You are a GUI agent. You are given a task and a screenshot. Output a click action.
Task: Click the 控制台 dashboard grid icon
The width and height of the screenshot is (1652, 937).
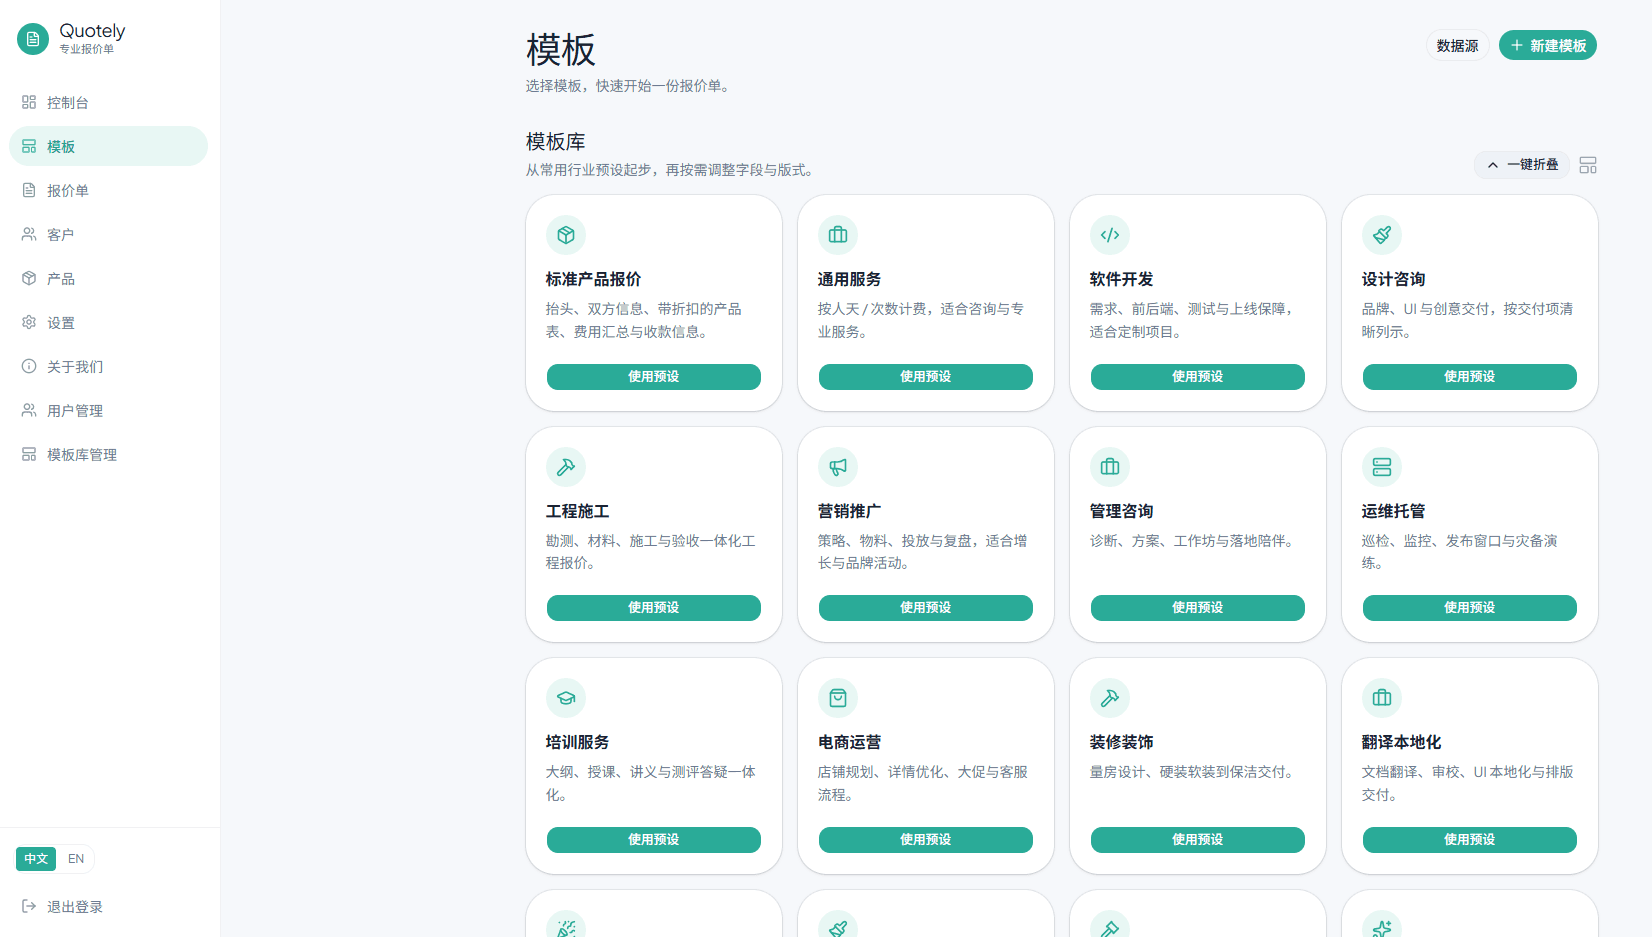[x=29, y=102]
